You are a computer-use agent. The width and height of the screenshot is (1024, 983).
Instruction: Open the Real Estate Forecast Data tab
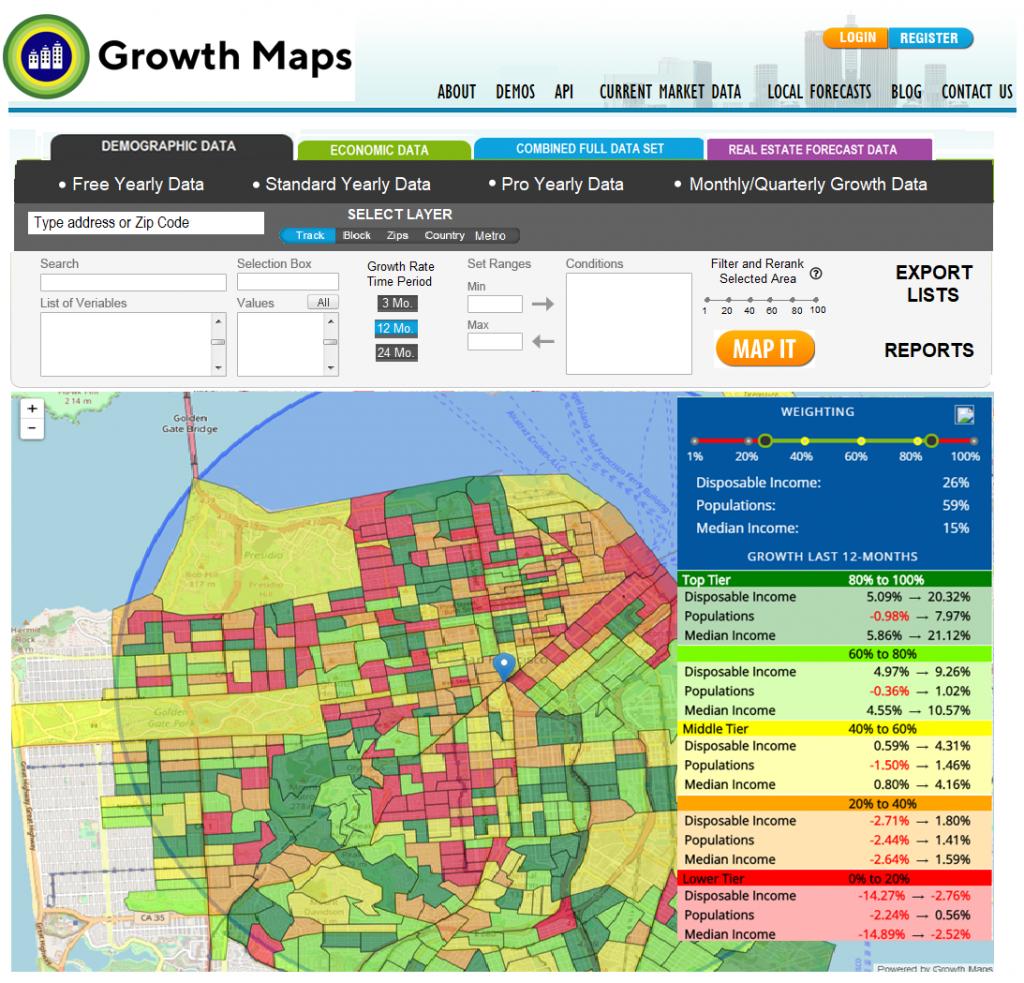(x=819, y=150)
